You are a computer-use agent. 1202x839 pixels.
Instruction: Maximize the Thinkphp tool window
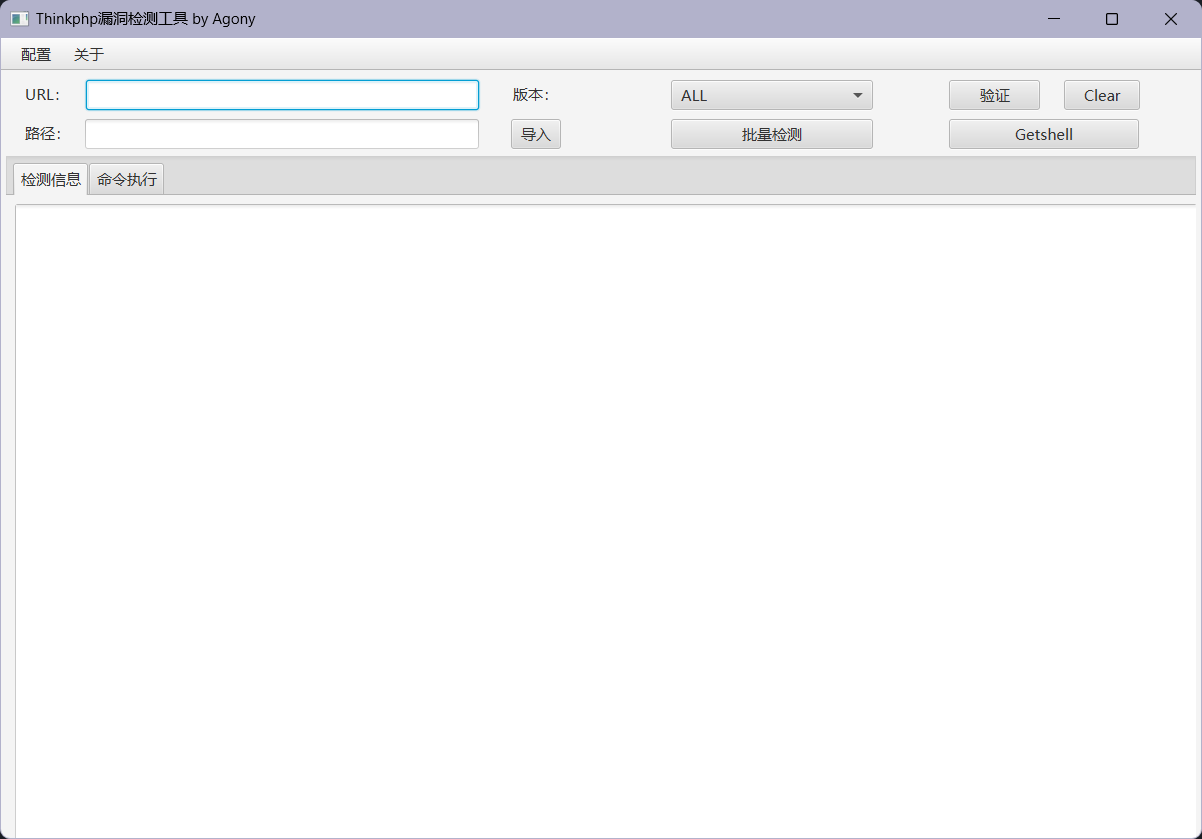[1112, 19]
